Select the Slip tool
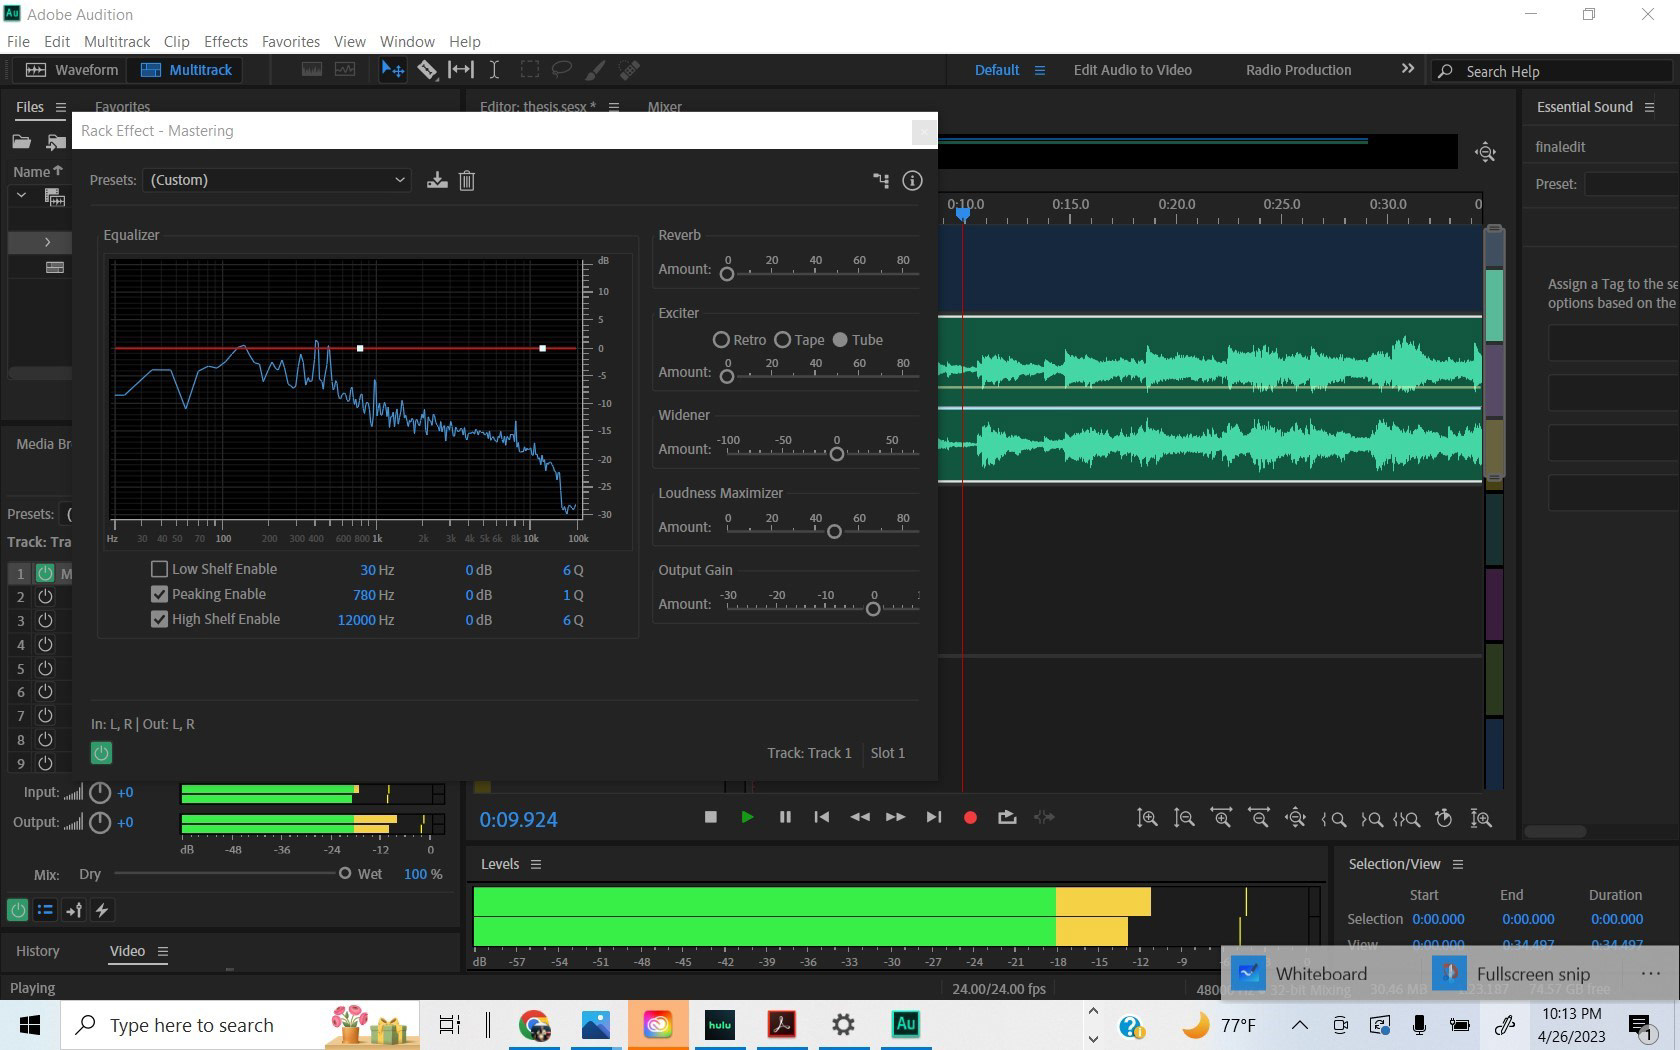1680x1050 pixels. (x=461, y=70)
